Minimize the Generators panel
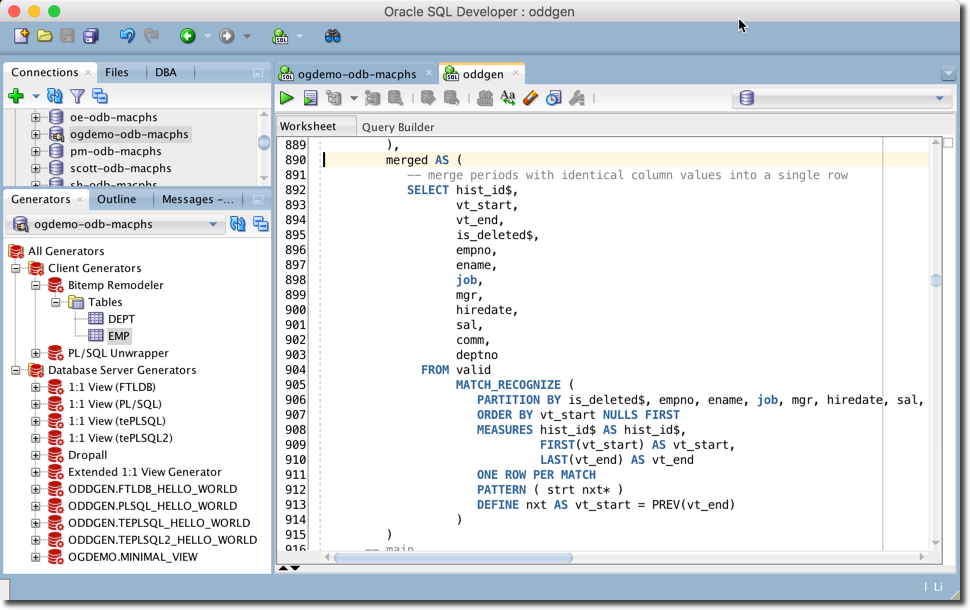This screenshot has height=610, width=970. 258,200
